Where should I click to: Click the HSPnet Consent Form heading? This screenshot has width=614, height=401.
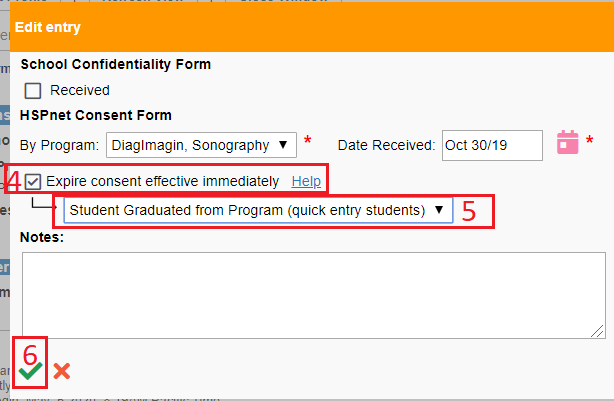96,116
